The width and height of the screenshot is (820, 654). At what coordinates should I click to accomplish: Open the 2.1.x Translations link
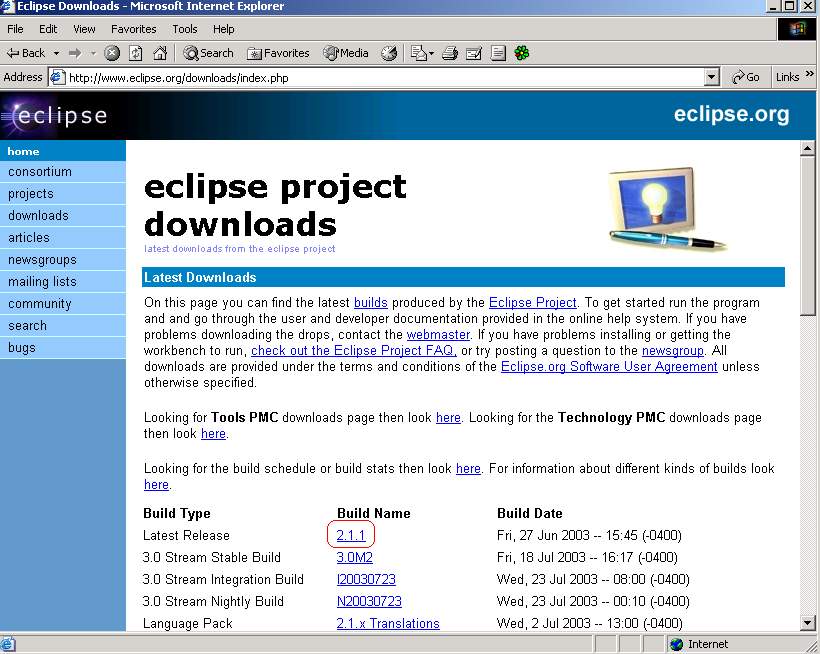coord(388,623)
